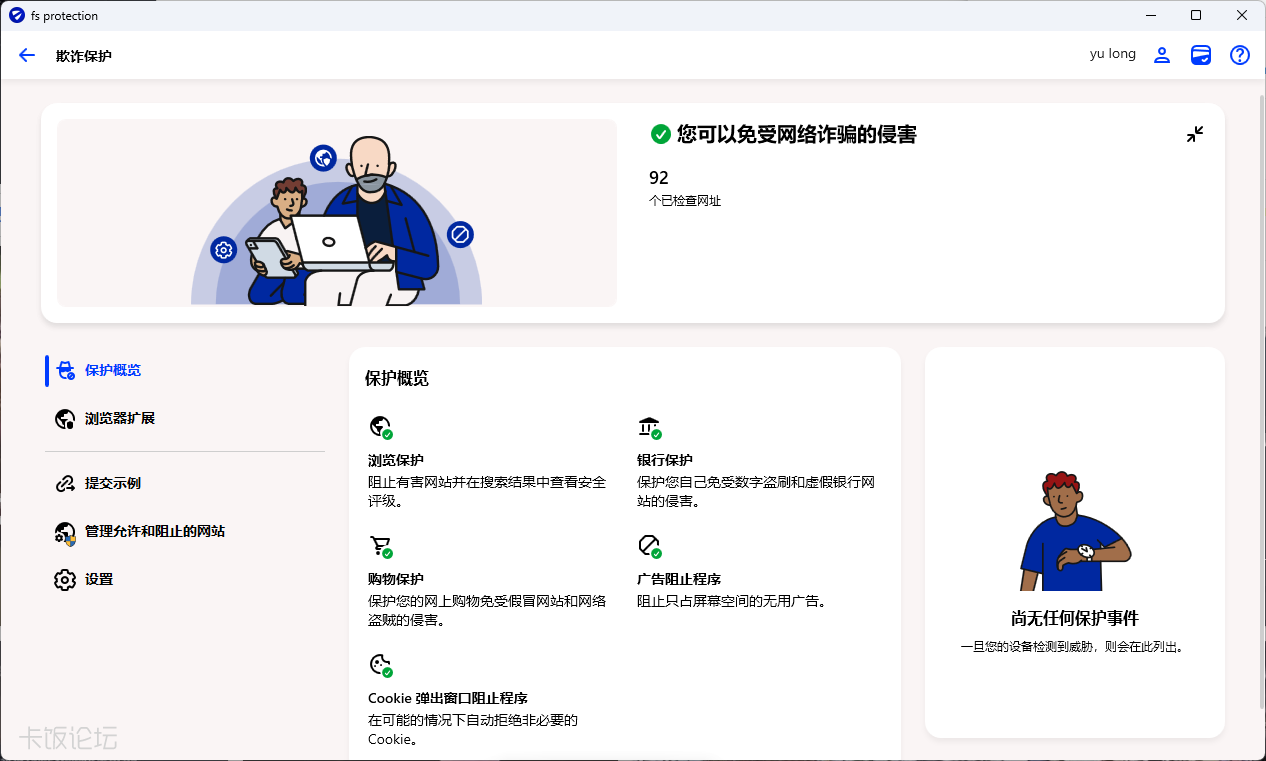1266x761 pixels.
Task: Click the 保护概览 panel title
Action: click(397, 378)
